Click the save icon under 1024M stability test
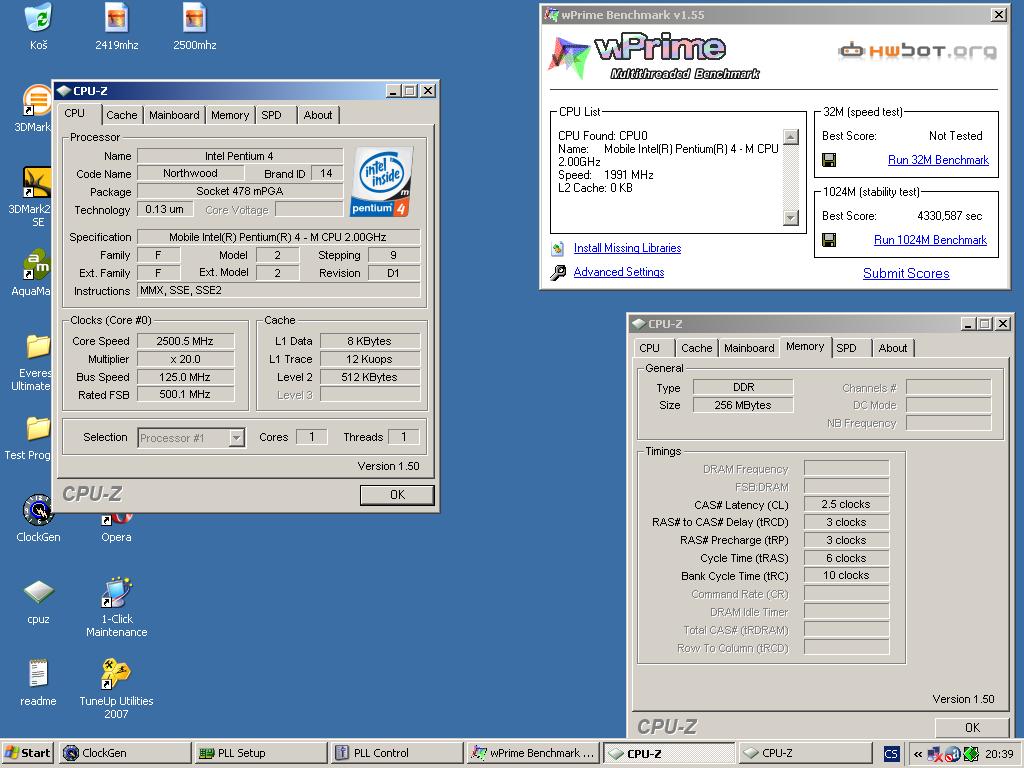 click(829, 240)
